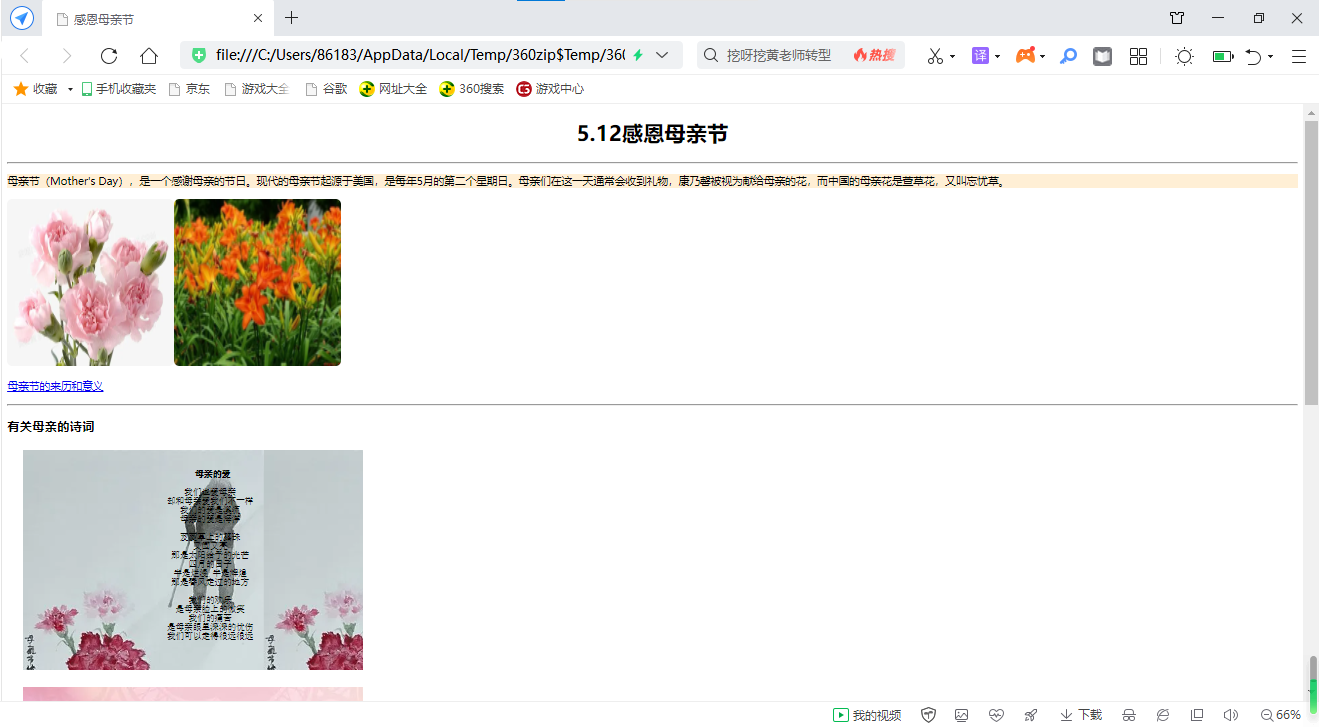Screen dimensions: 1319x728
Task: Open the key-shaped password manager icon
Action: point(1068,56)
